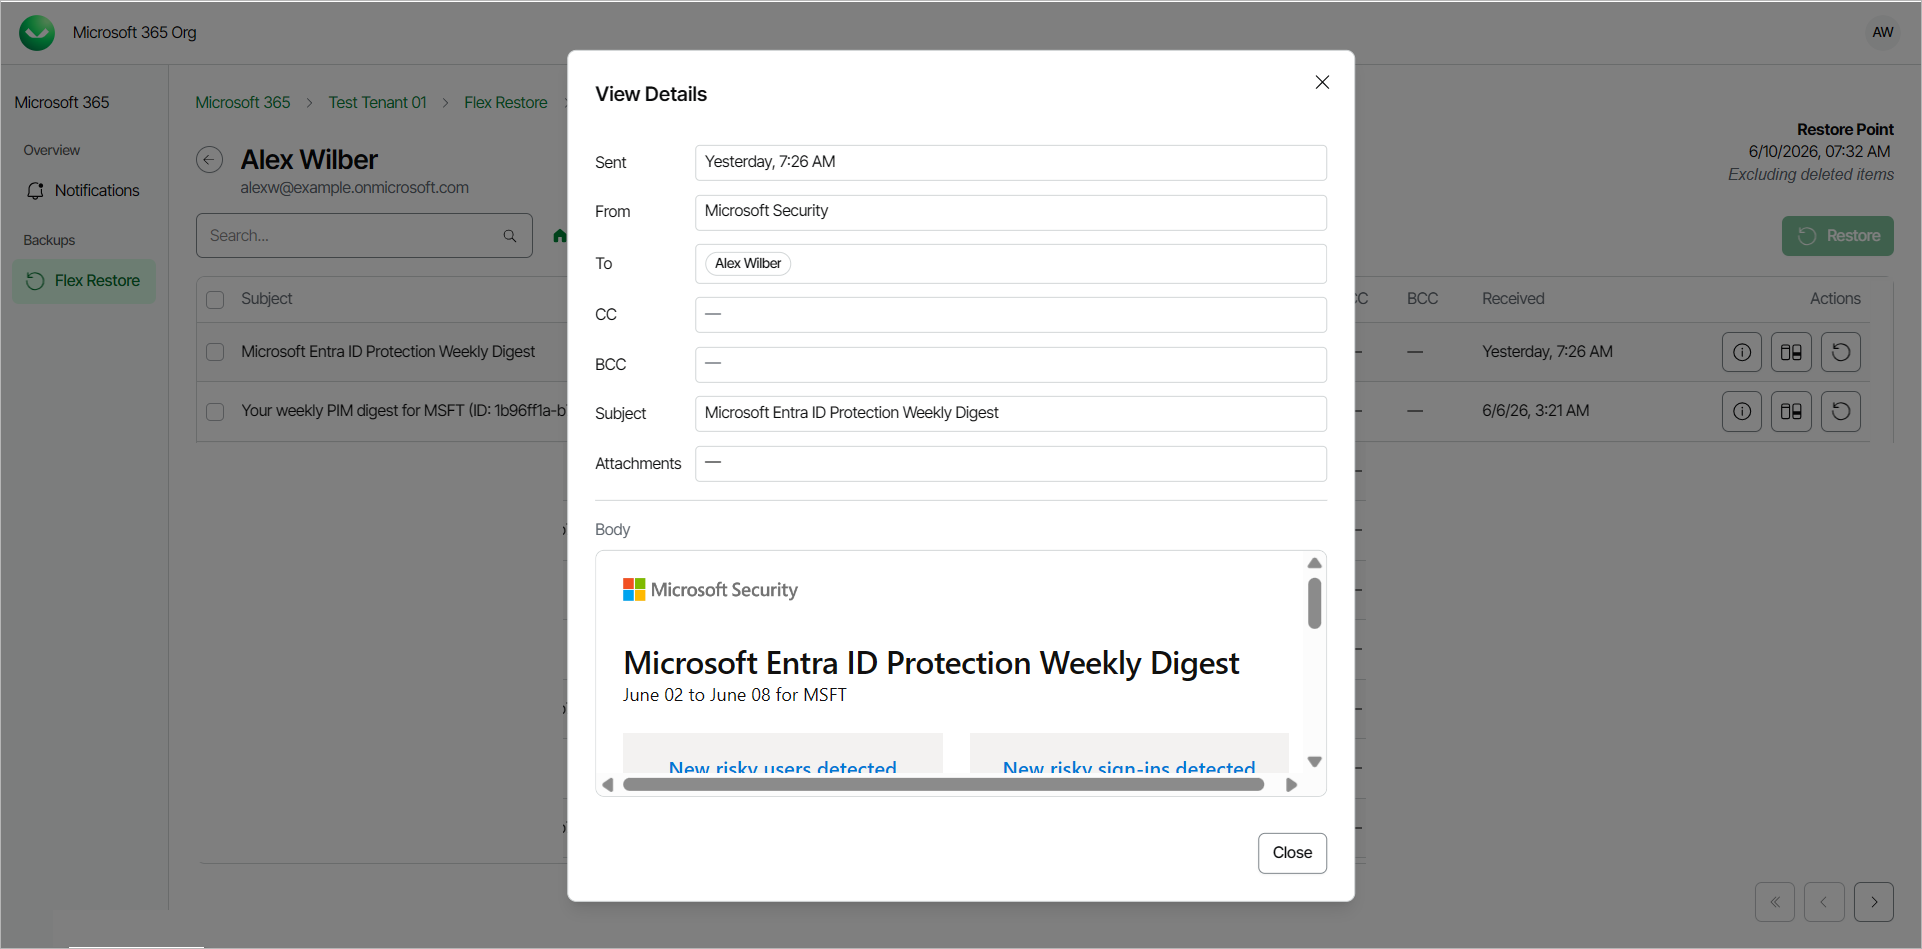Click the Flex Restore sidebar icon

[35, 281]
